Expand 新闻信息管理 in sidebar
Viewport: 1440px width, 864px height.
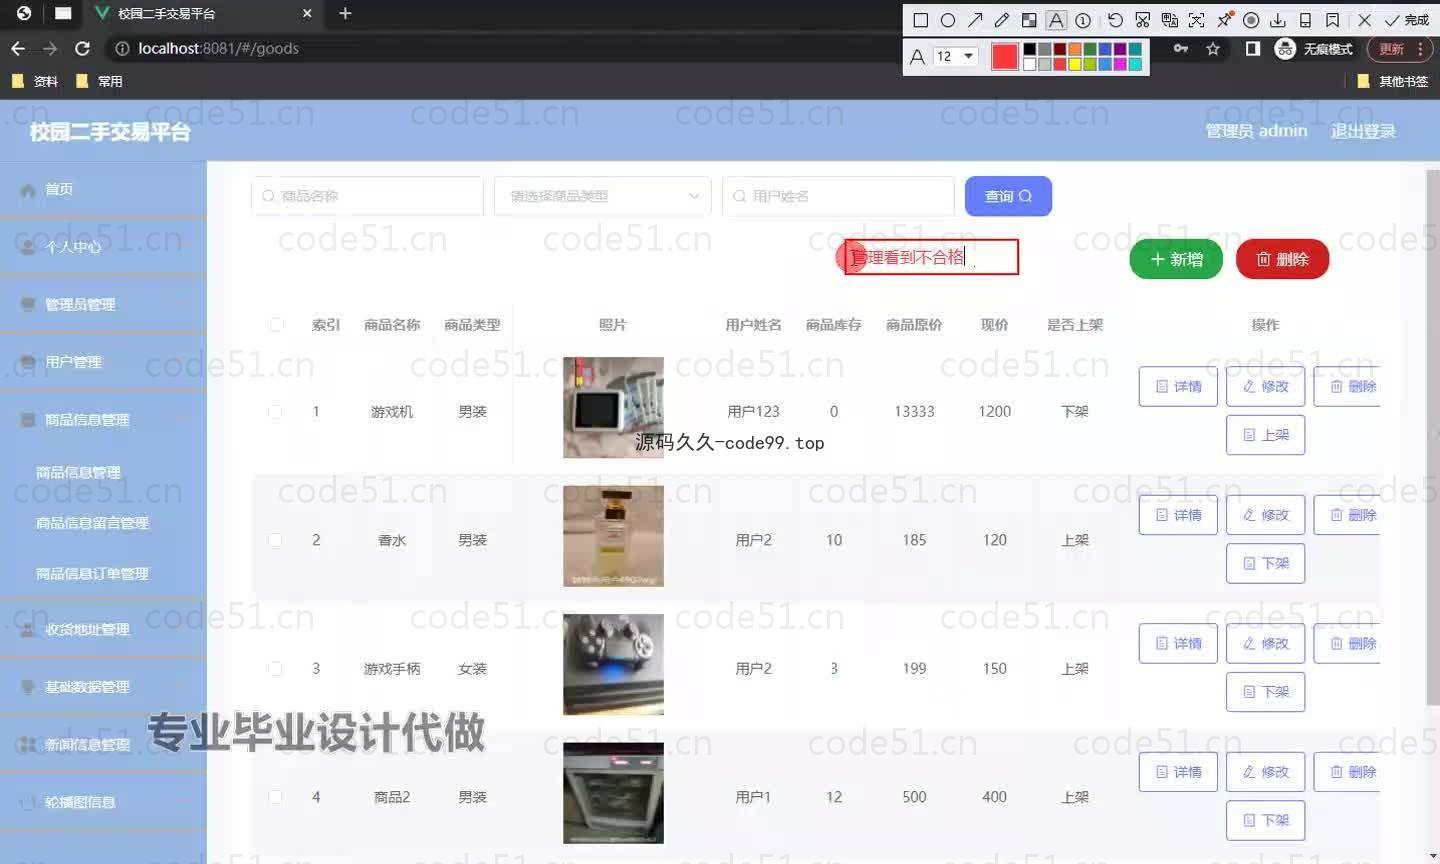pyautogui.click(x=103, y=744)
